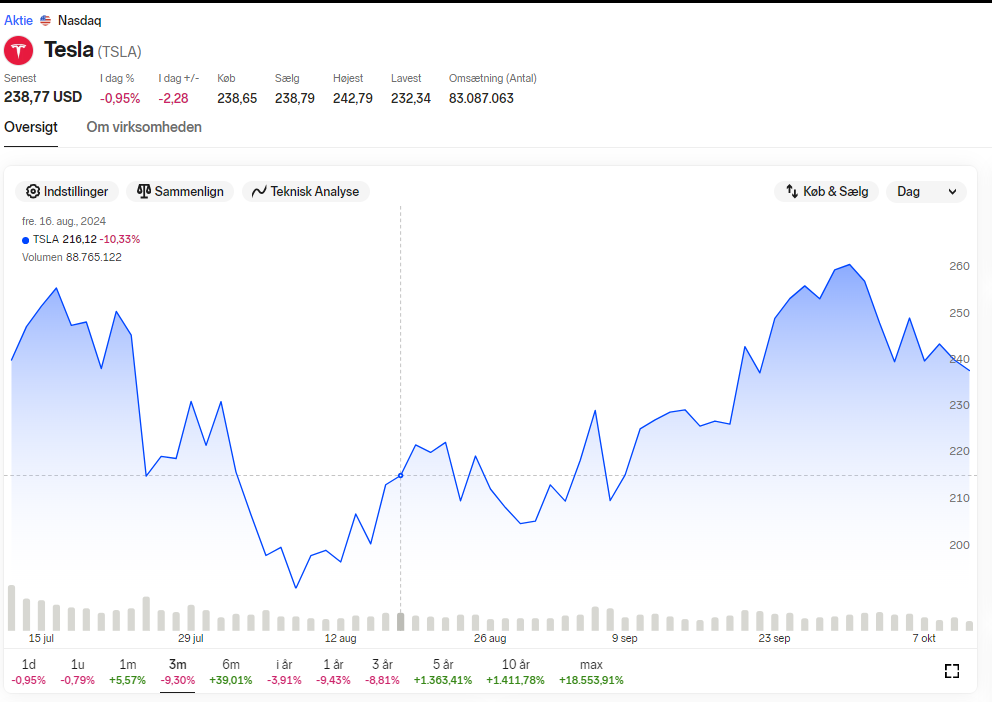This screenshot has height=702, width=992.
Task: Click the Tesla logo icon
Action: [18, 51]
